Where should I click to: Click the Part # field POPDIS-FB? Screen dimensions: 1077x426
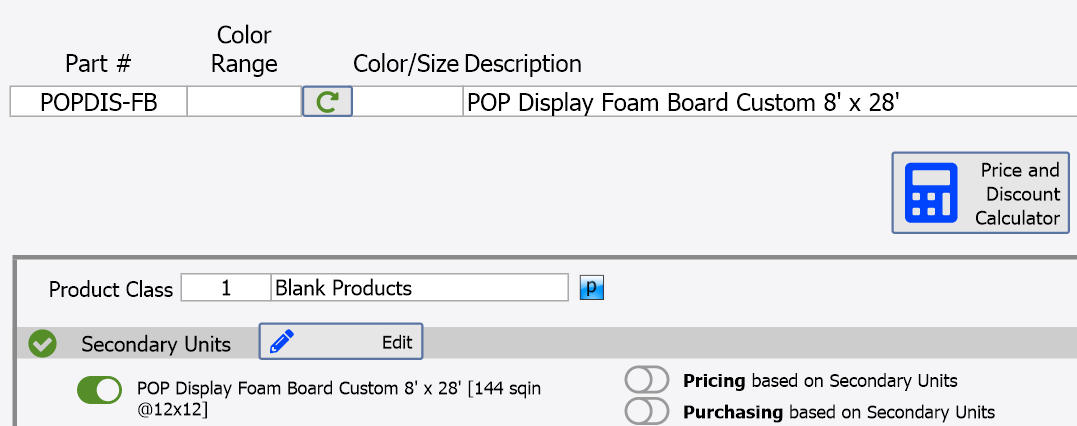coord(98,102)
